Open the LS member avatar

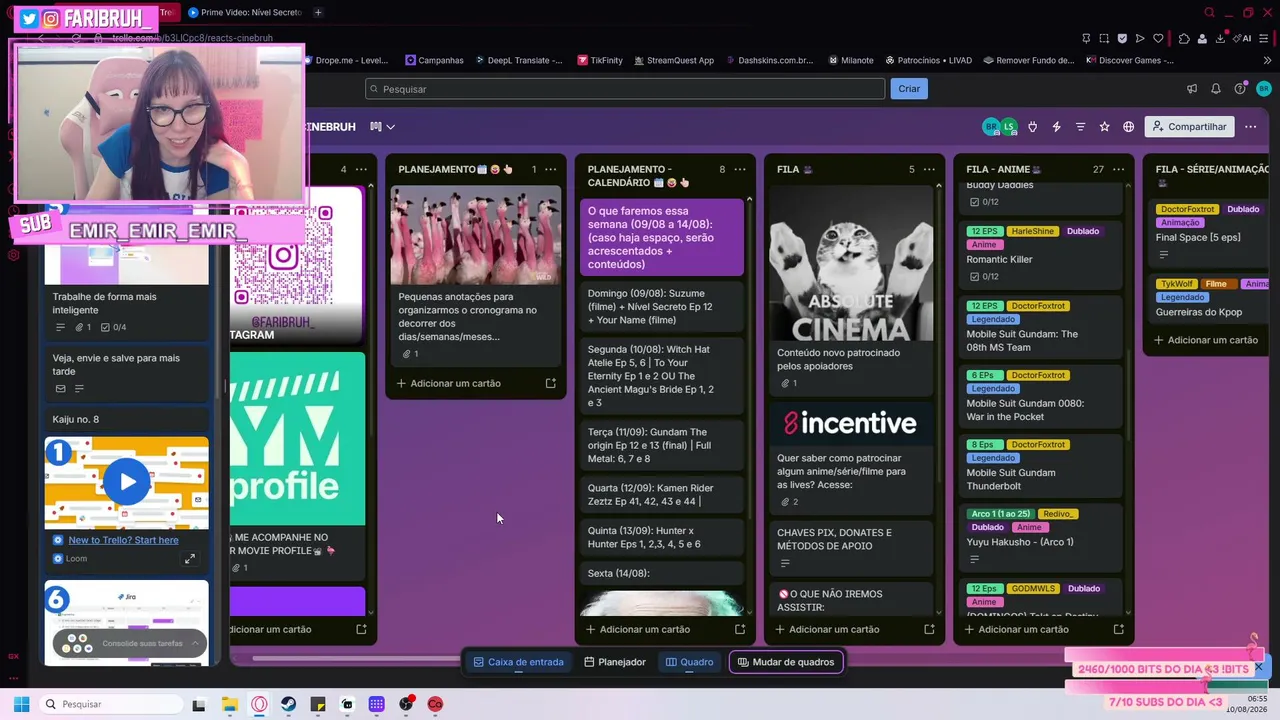[x=1008, y=127]
